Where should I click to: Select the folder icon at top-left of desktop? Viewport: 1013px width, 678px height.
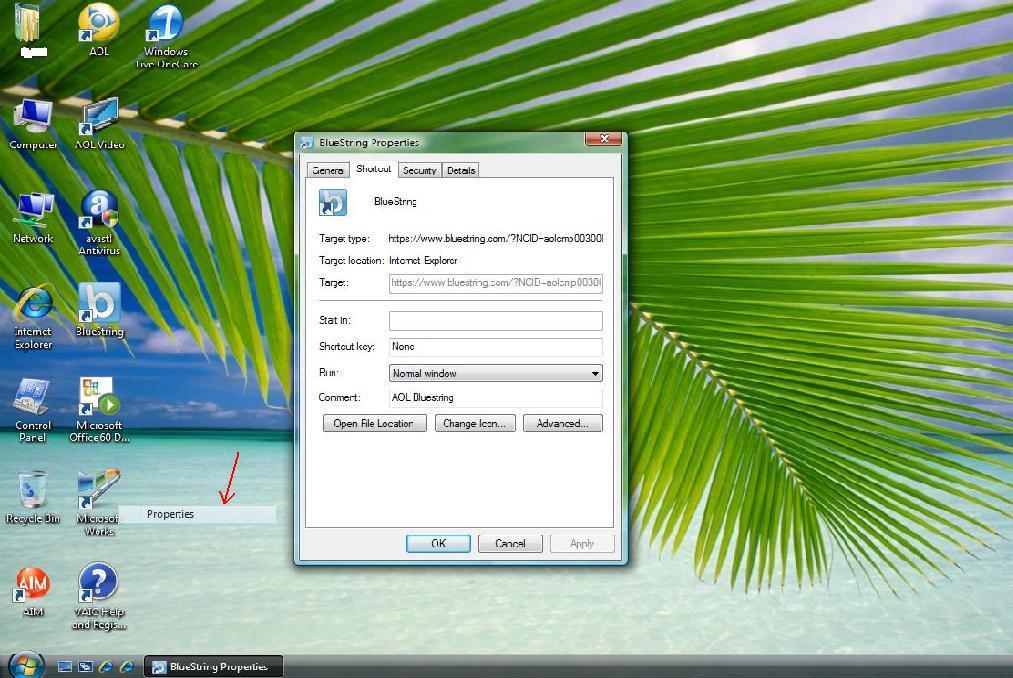coord(30,30)
